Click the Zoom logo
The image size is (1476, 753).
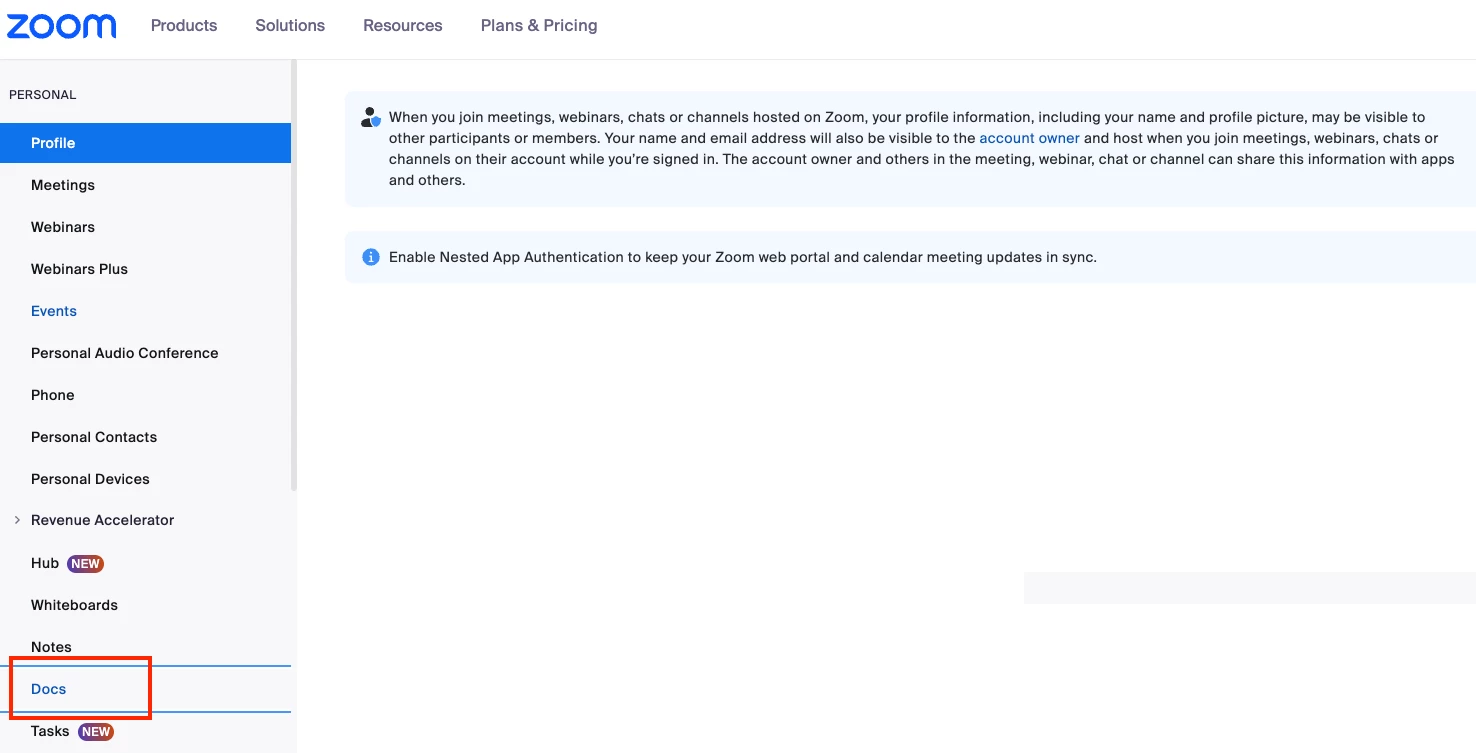coord(62,26)
